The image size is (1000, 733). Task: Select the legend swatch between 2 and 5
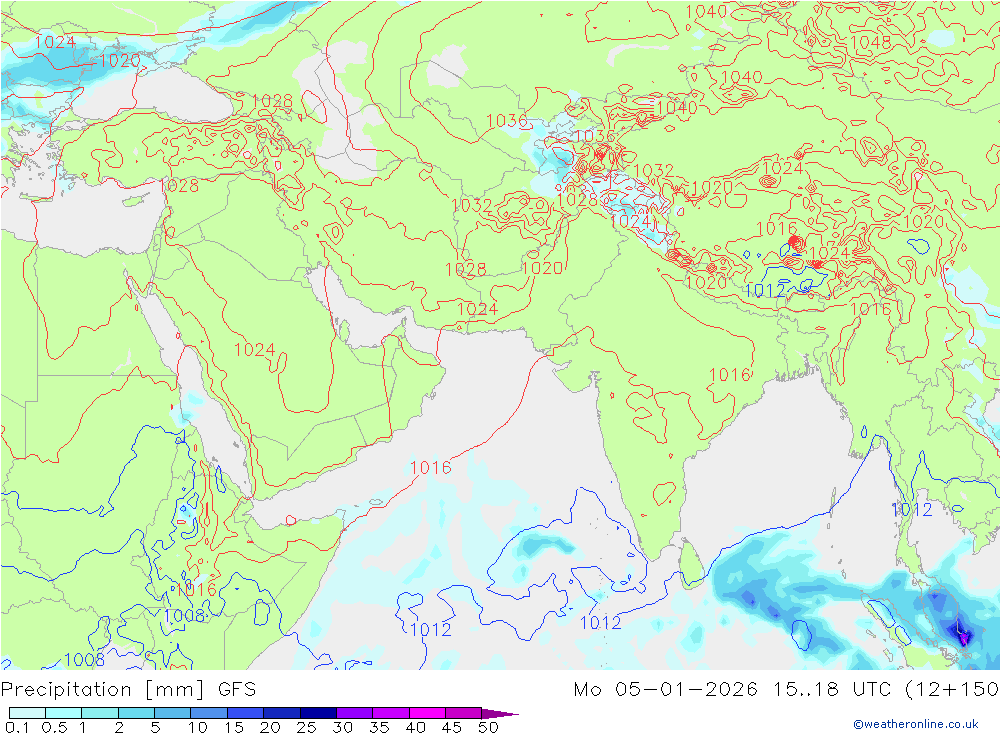[136, 713]
